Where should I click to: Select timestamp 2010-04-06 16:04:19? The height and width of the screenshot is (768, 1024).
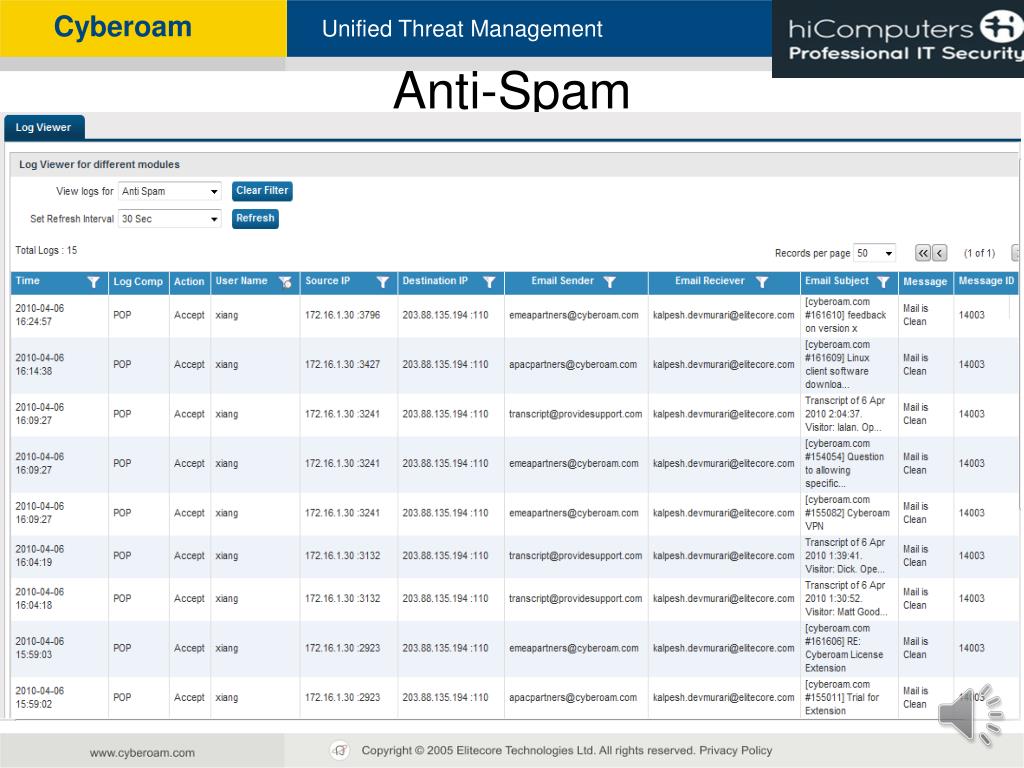(x=40, y=556)
